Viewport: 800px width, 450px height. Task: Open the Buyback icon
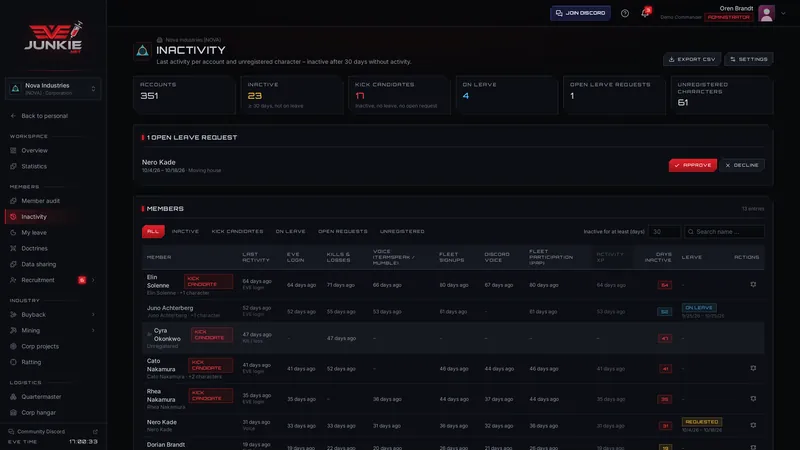[13, 315]
